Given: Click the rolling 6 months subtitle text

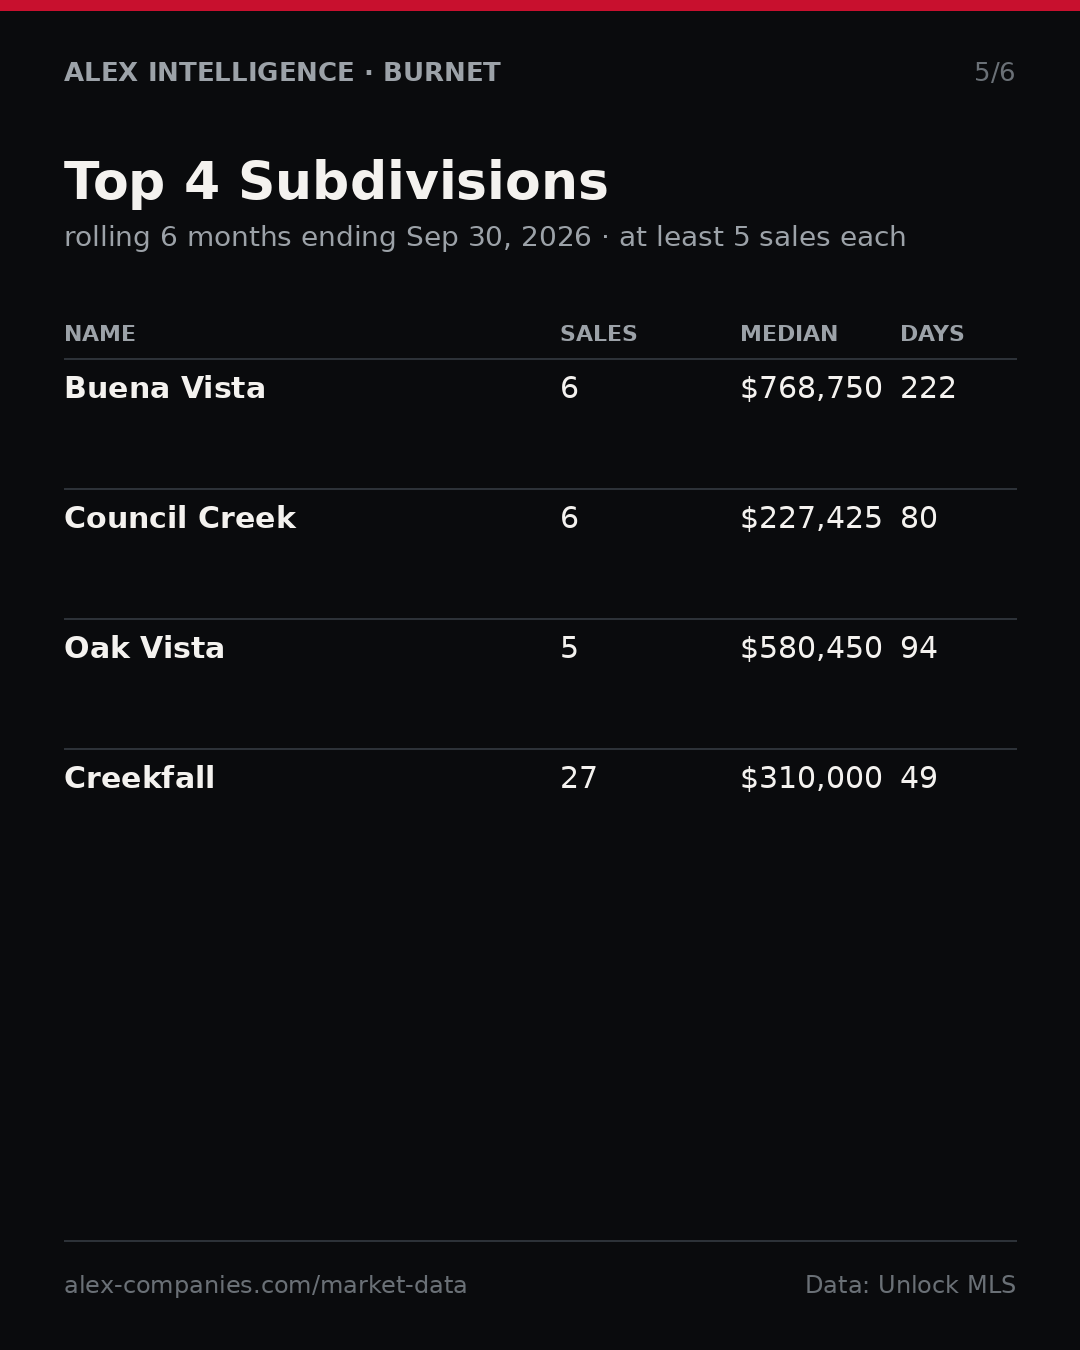Looking at the screenshot, I should pos(485,238).
